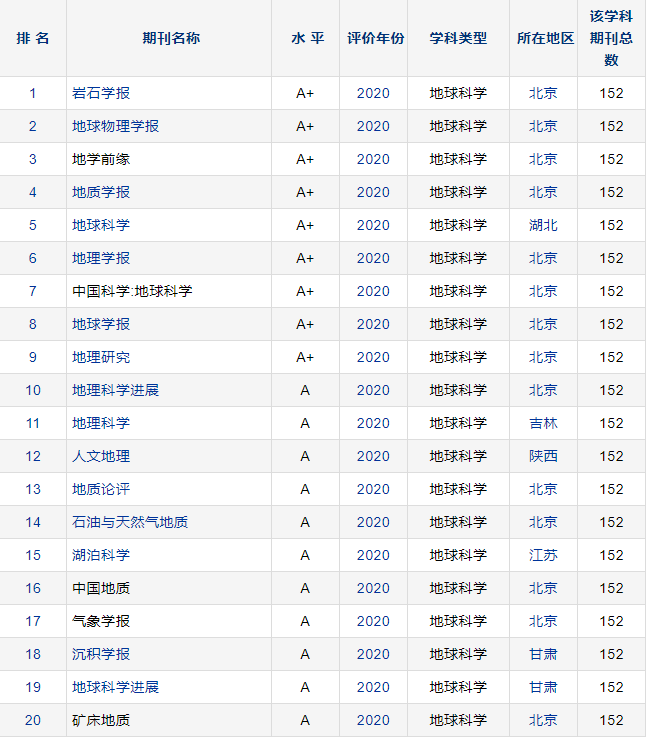The image size is (648, 739).
Task: Click the 期刊名称 column header
Action: [x=171, y=38]
